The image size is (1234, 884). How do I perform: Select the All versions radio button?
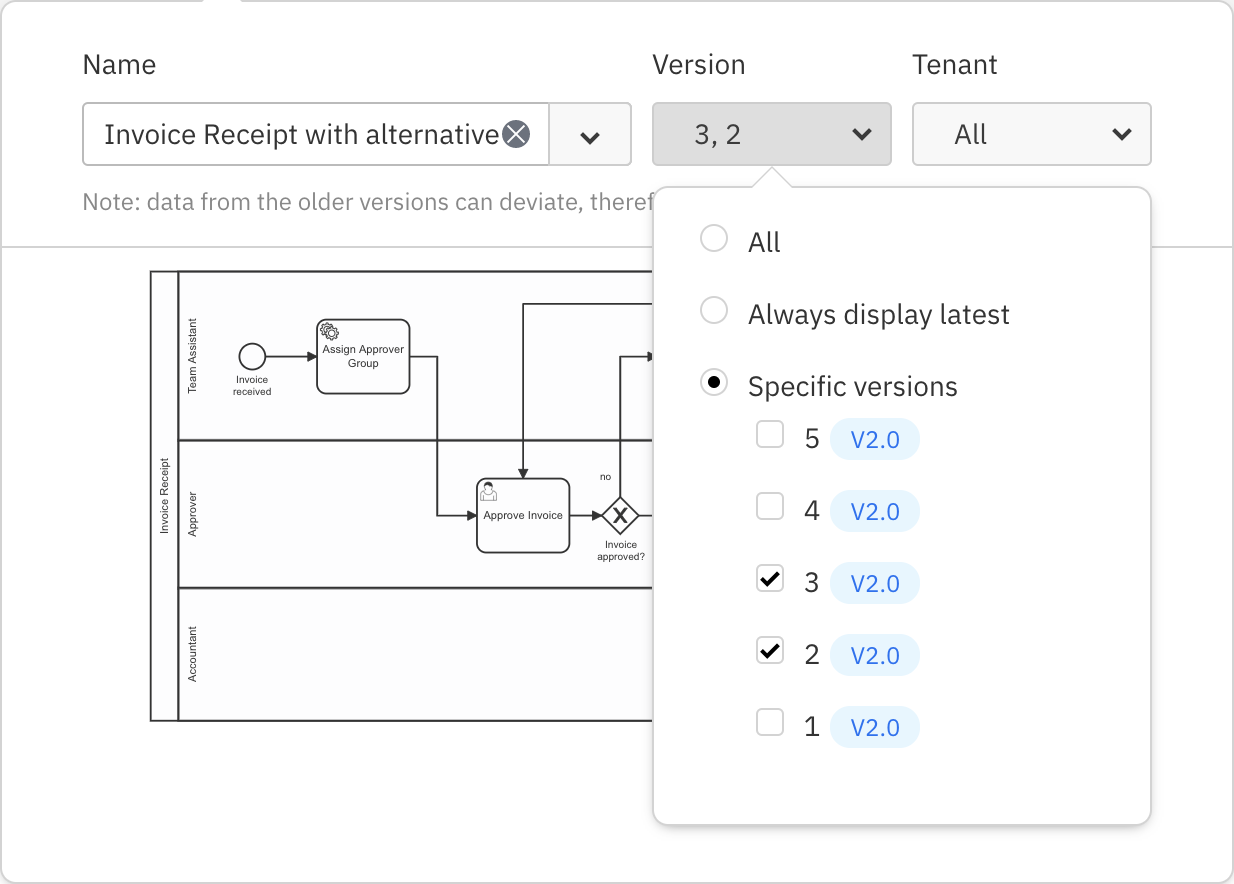point(714,239)
